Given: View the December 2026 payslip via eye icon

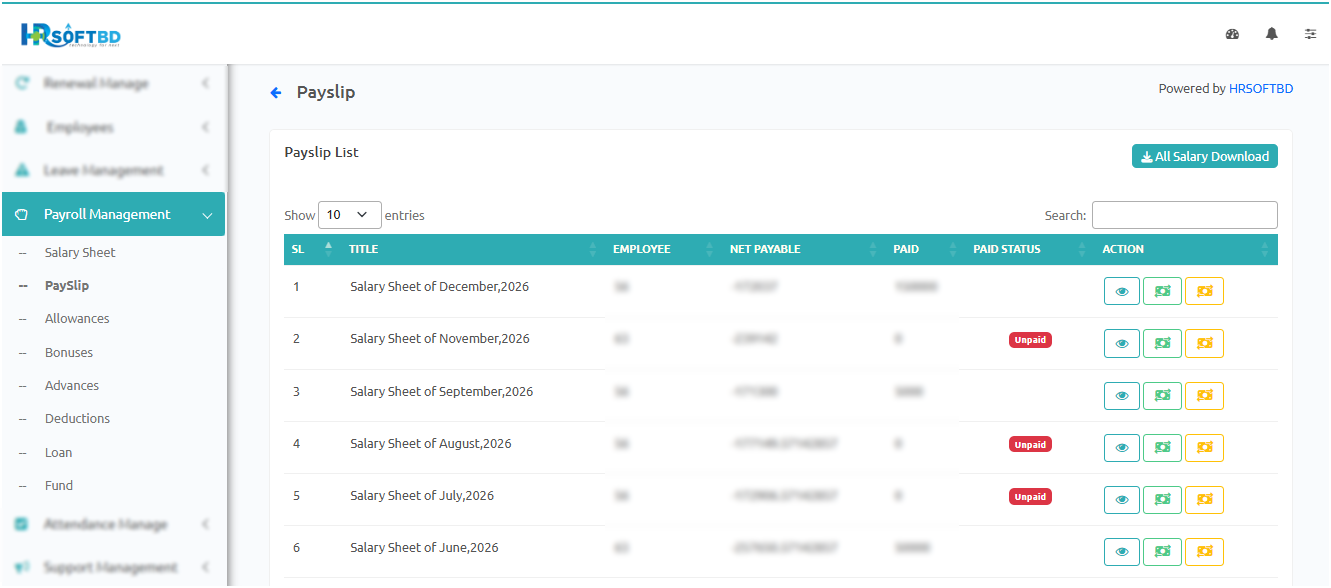Looking at the screenshot, I should click(x=1121, y=291).
